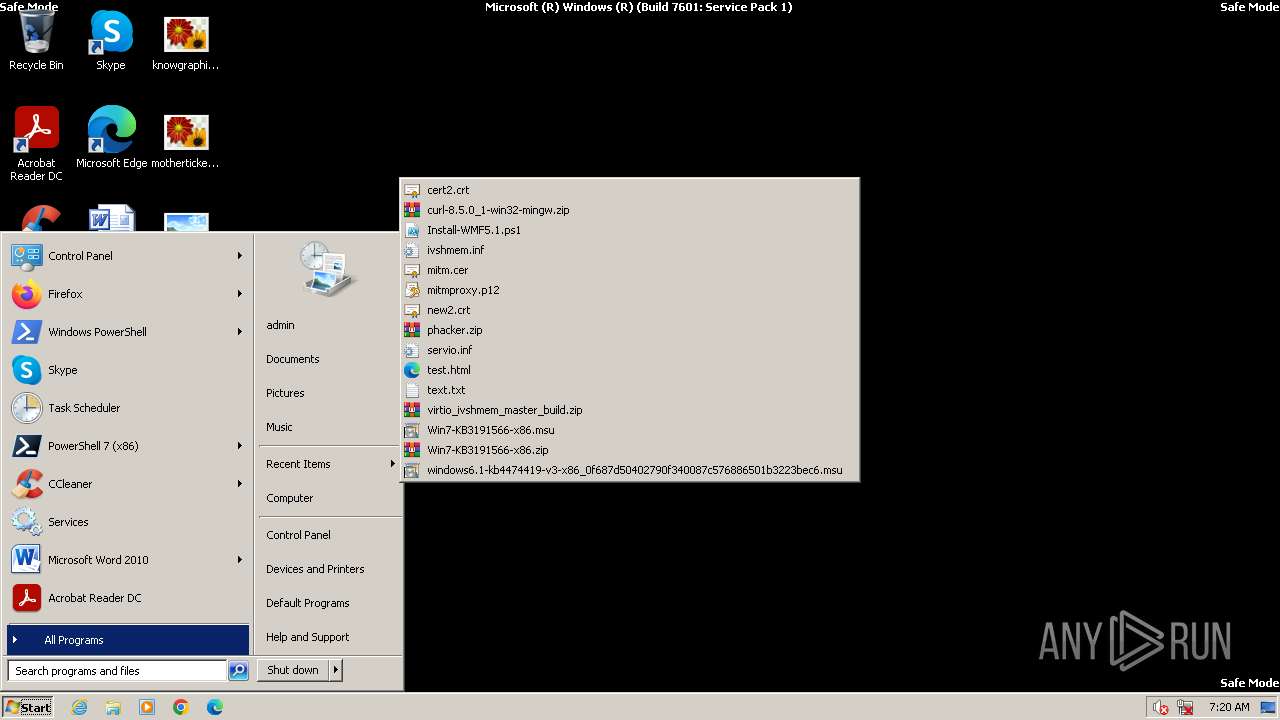Click Control Panel icon in pinned programs

coord(27,256)
